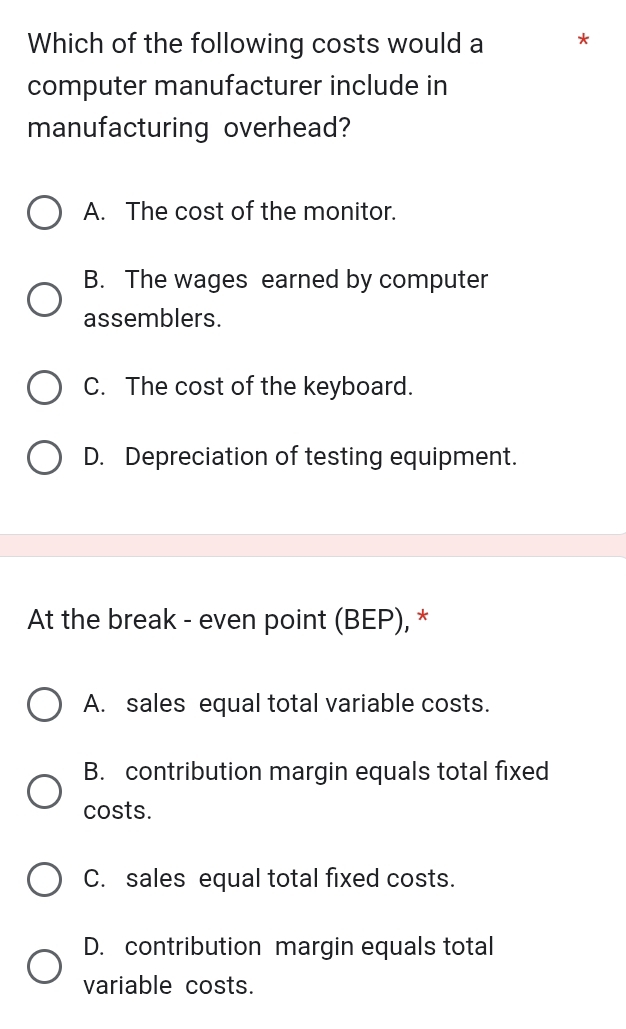This screenshot has width=626, height=1029.
Task: Click the red asterisk after '(BEP),'
Action: tap(424, 617)
